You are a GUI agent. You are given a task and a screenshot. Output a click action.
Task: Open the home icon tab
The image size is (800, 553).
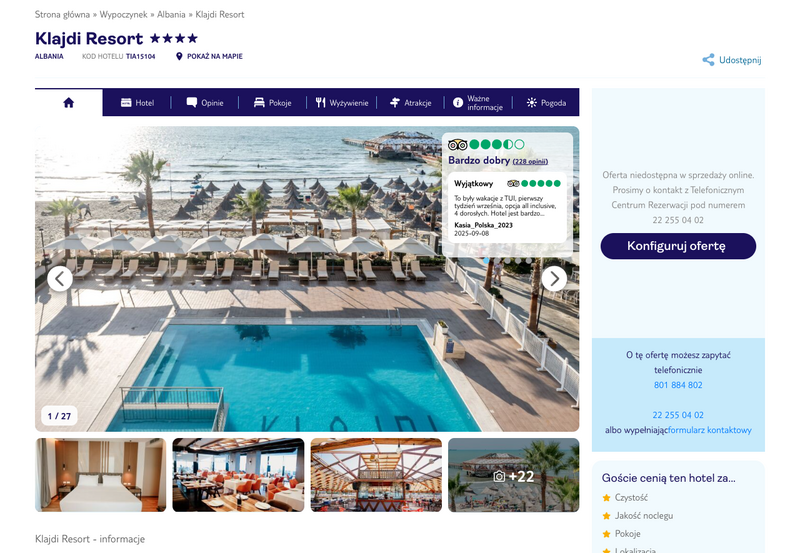68,103
